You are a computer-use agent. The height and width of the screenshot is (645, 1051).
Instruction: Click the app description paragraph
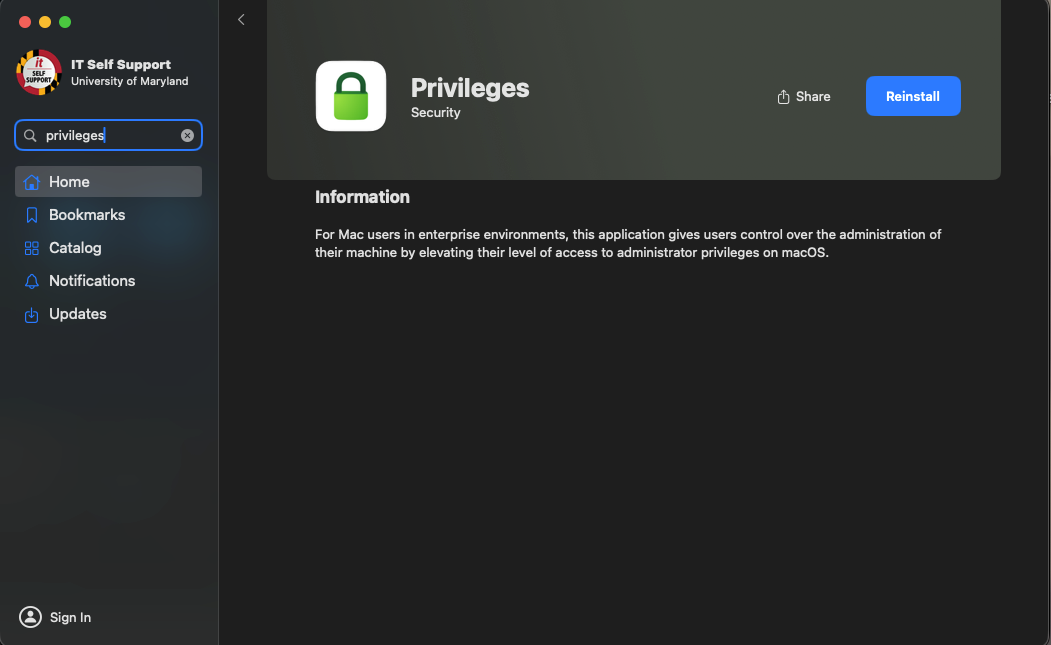tap(628, 243)
